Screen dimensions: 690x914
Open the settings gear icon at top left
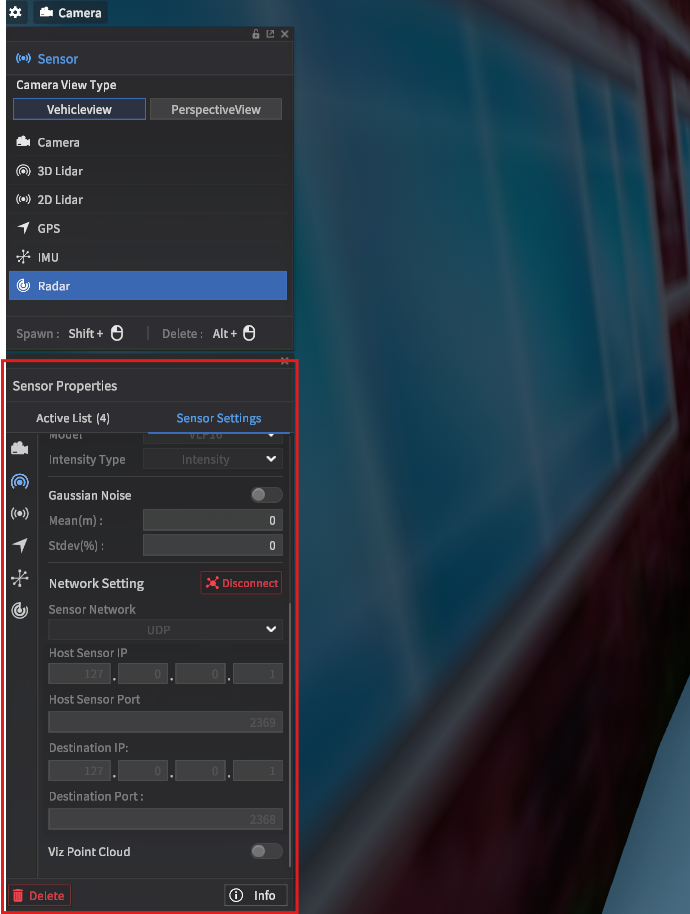point(15,12)
